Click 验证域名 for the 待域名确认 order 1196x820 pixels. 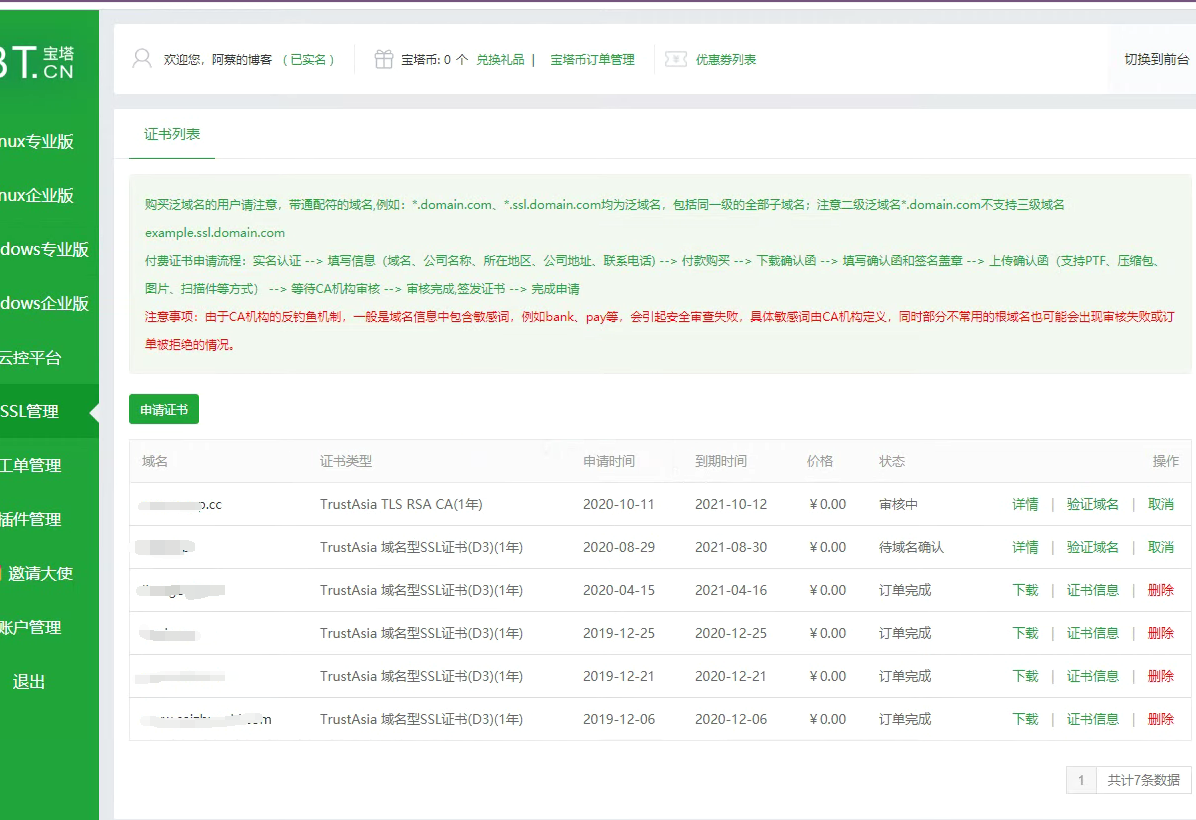1092,547
